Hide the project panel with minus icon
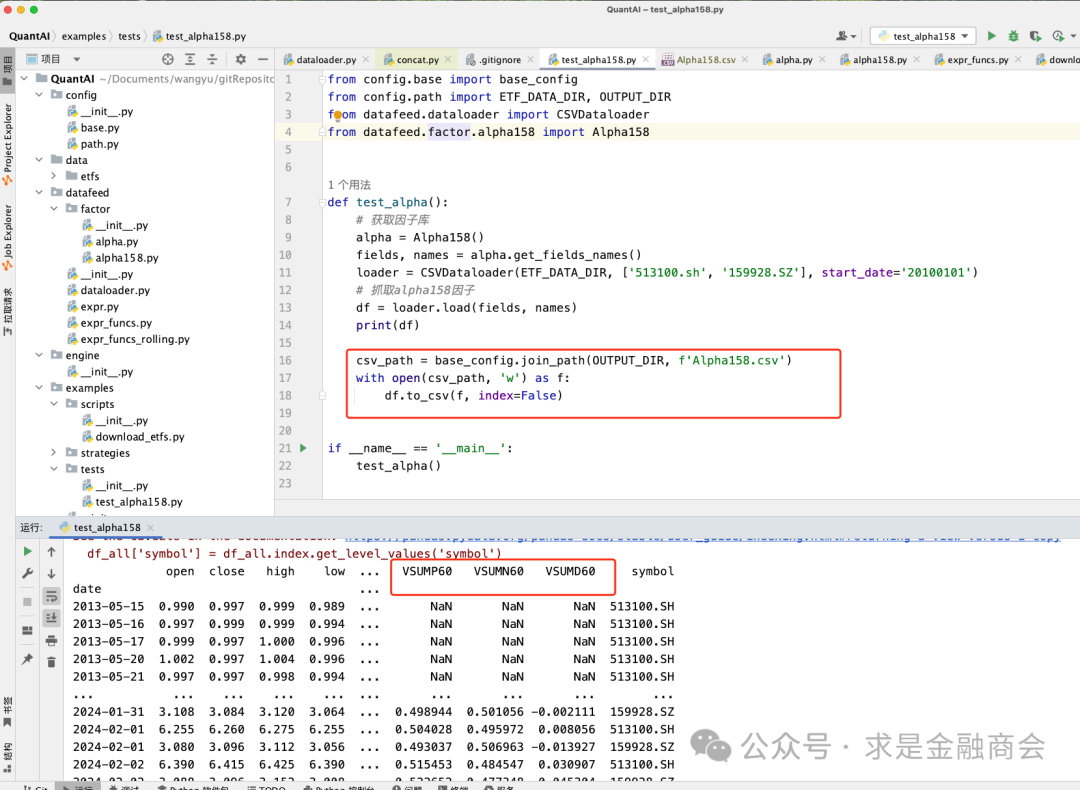The height and width of the screenshot is (790, 1080). click(x=262, y=59)
